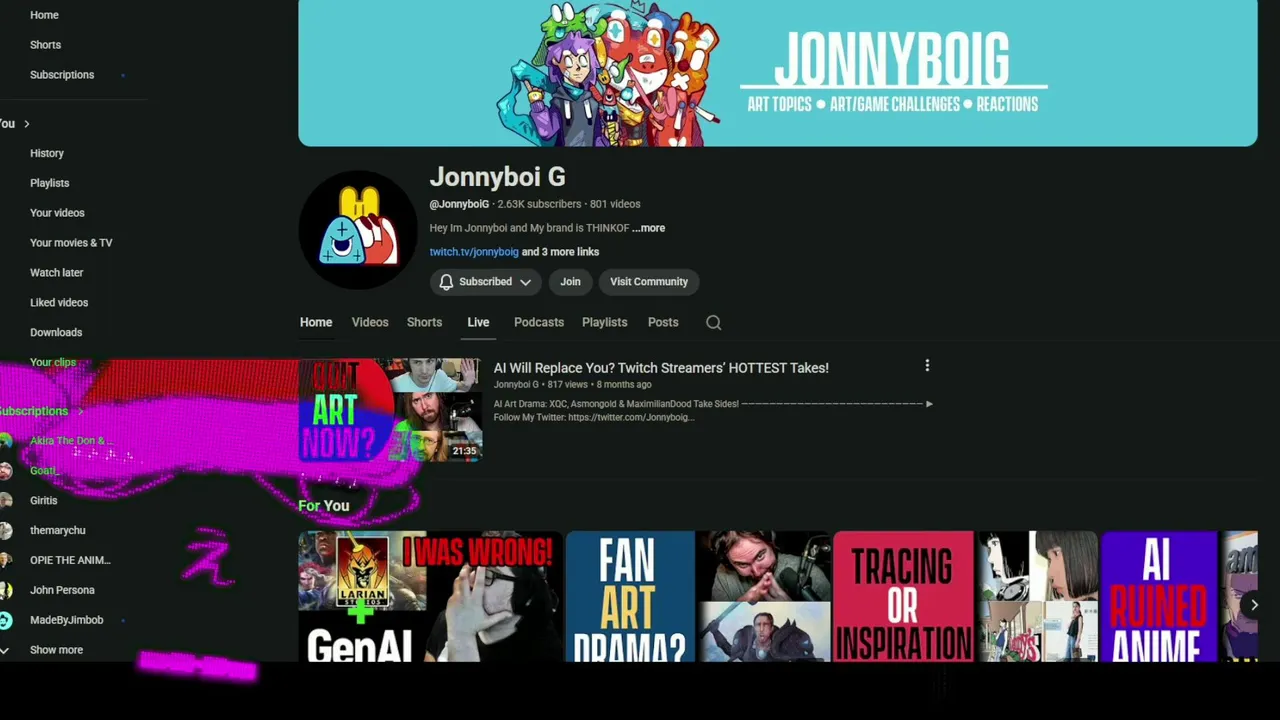Click the Jonnyboi G channel avatar
This screenshot has height=720, width=1280.
click(x=357, y=230)
